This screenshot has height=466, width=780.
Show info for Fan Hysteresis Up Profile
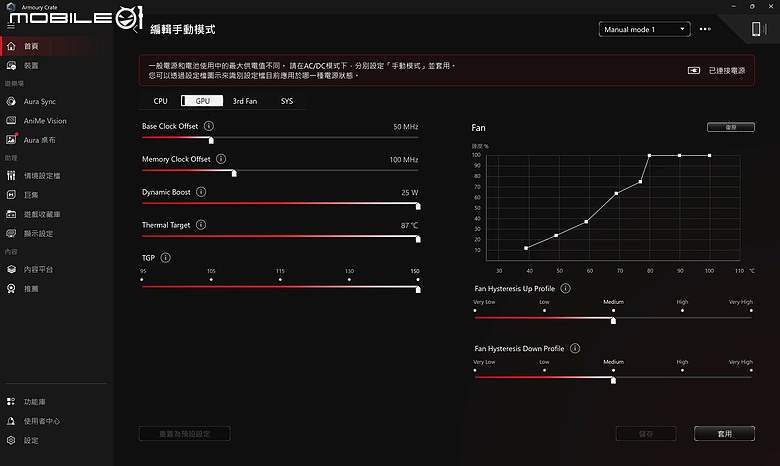(x=565, y=288)
